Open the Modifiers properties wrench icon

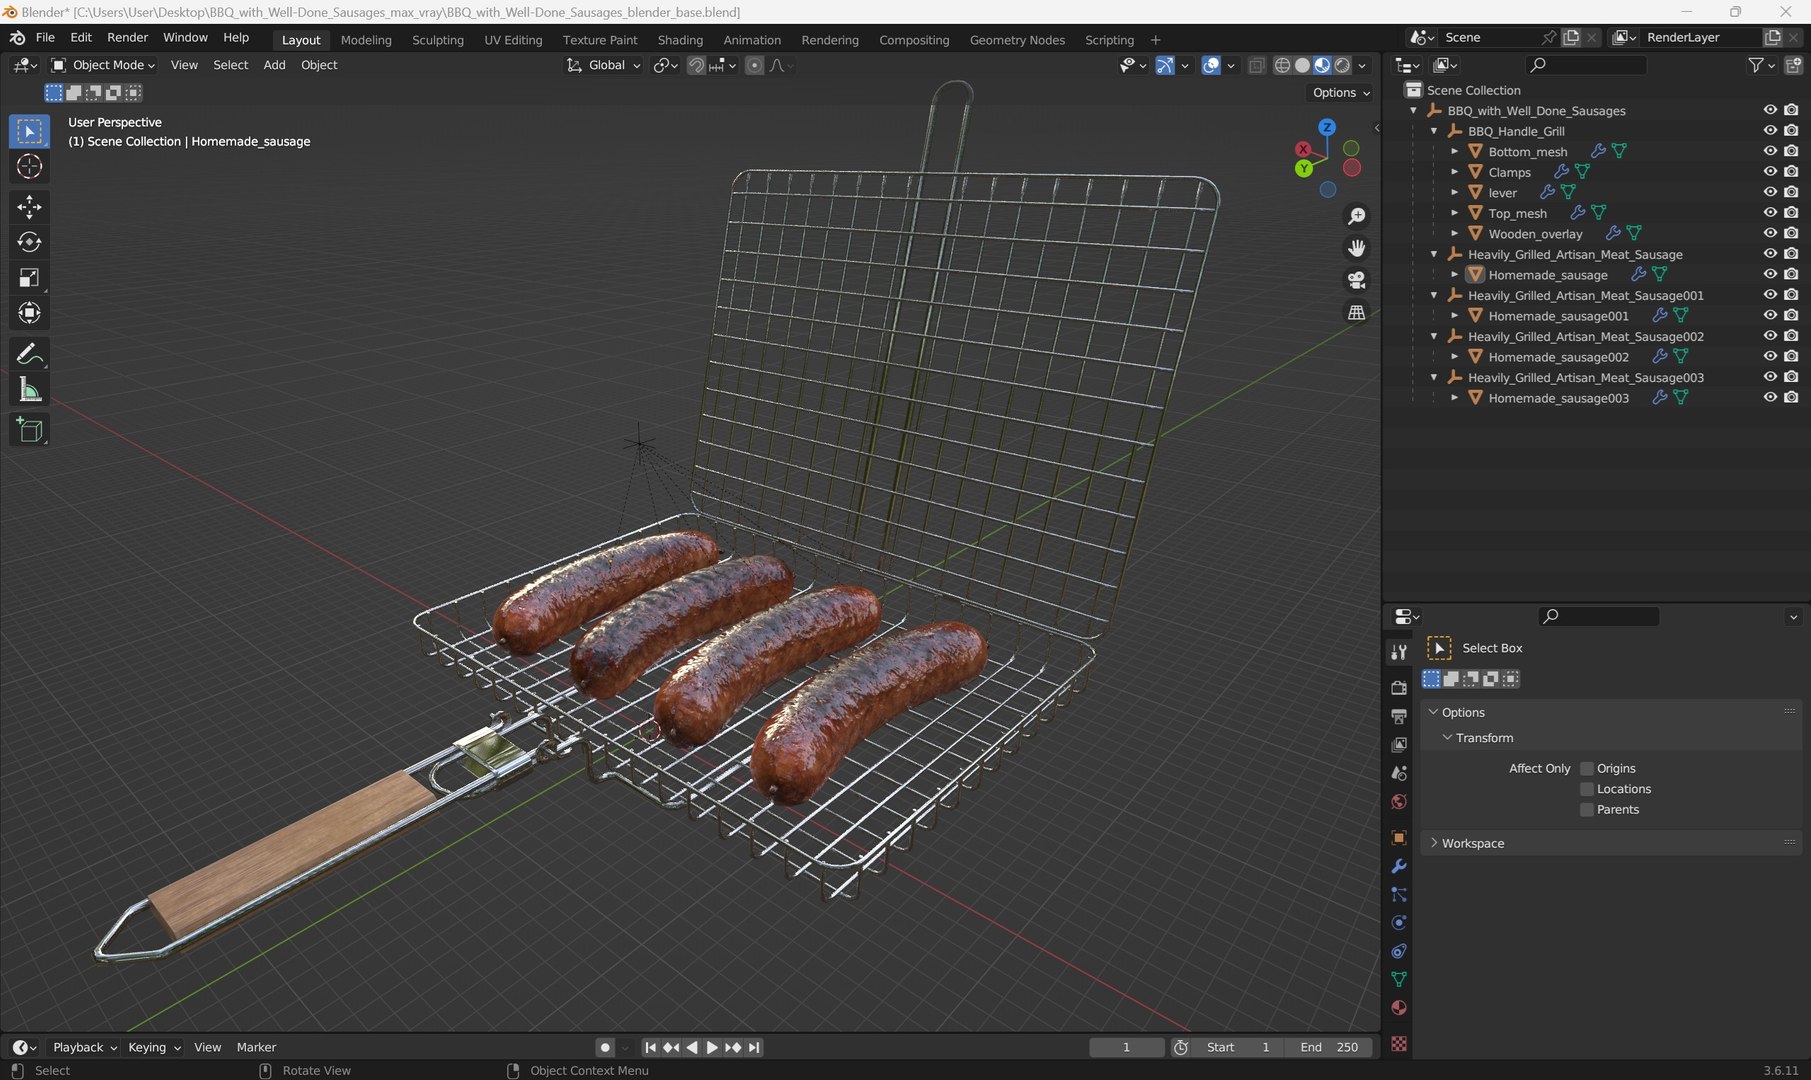coord(1399,866)
